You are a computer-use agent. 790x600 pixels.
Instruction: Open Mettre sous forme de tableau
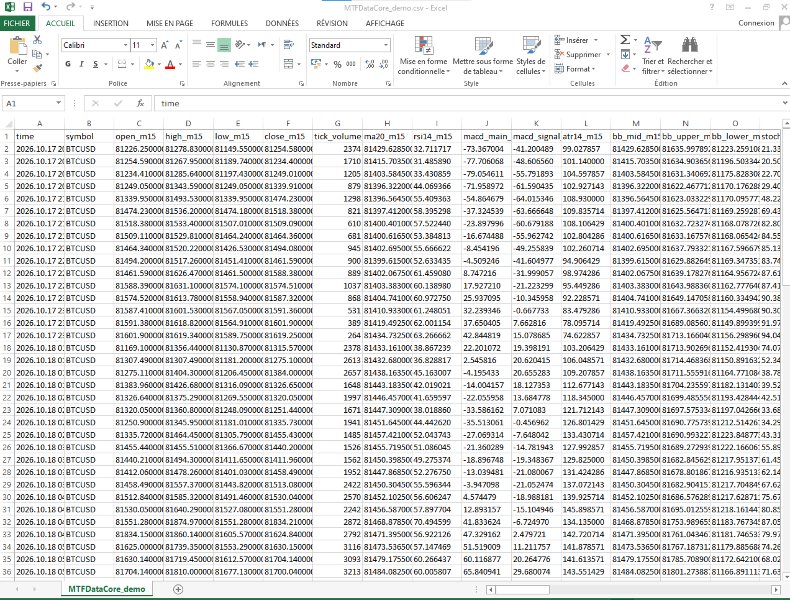483,55
